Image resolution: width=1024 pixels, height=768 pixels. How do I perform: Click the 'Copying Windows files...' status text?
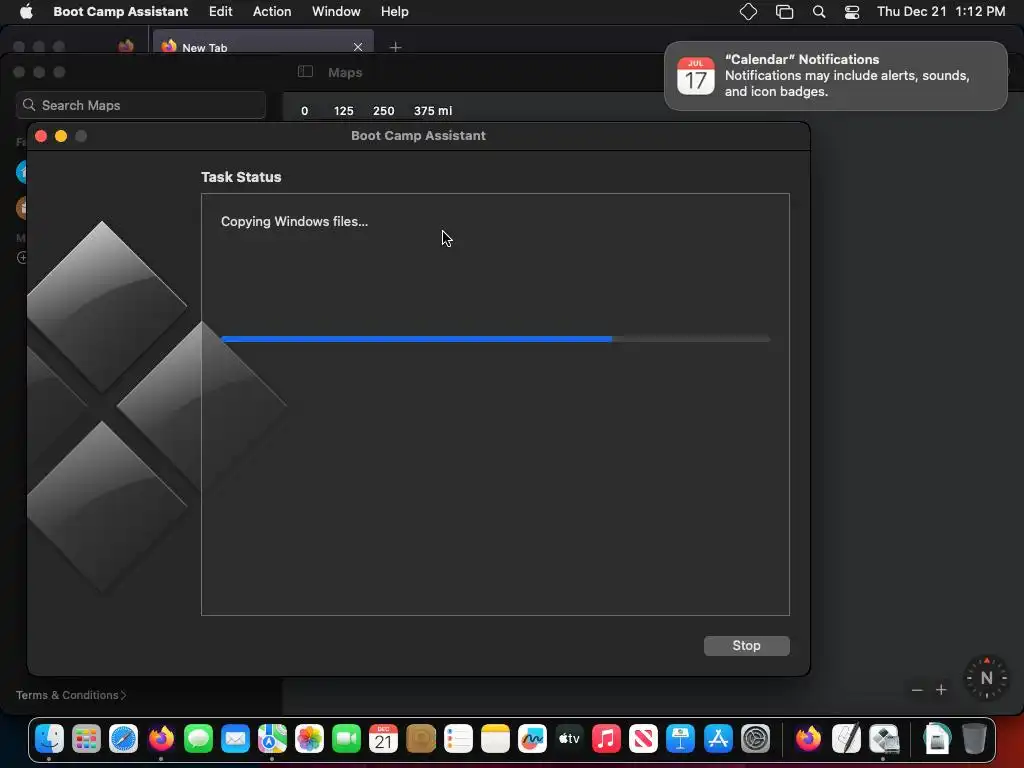point(294,221)
